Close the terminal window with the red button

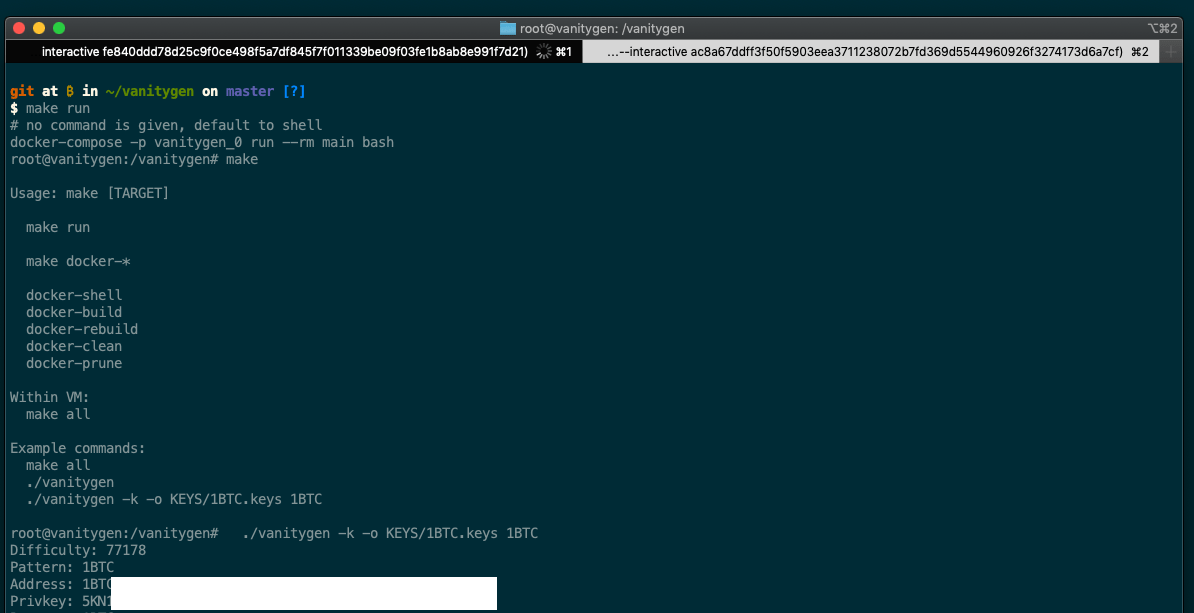coord(20,28)
